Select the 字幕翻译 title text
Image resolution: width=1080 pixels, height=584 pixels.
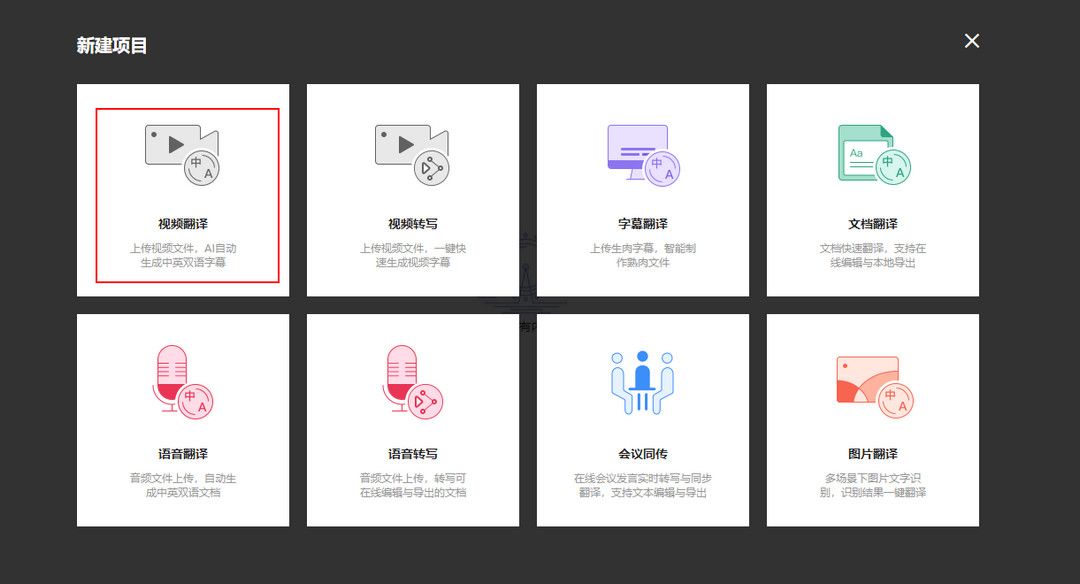[643, 224]
